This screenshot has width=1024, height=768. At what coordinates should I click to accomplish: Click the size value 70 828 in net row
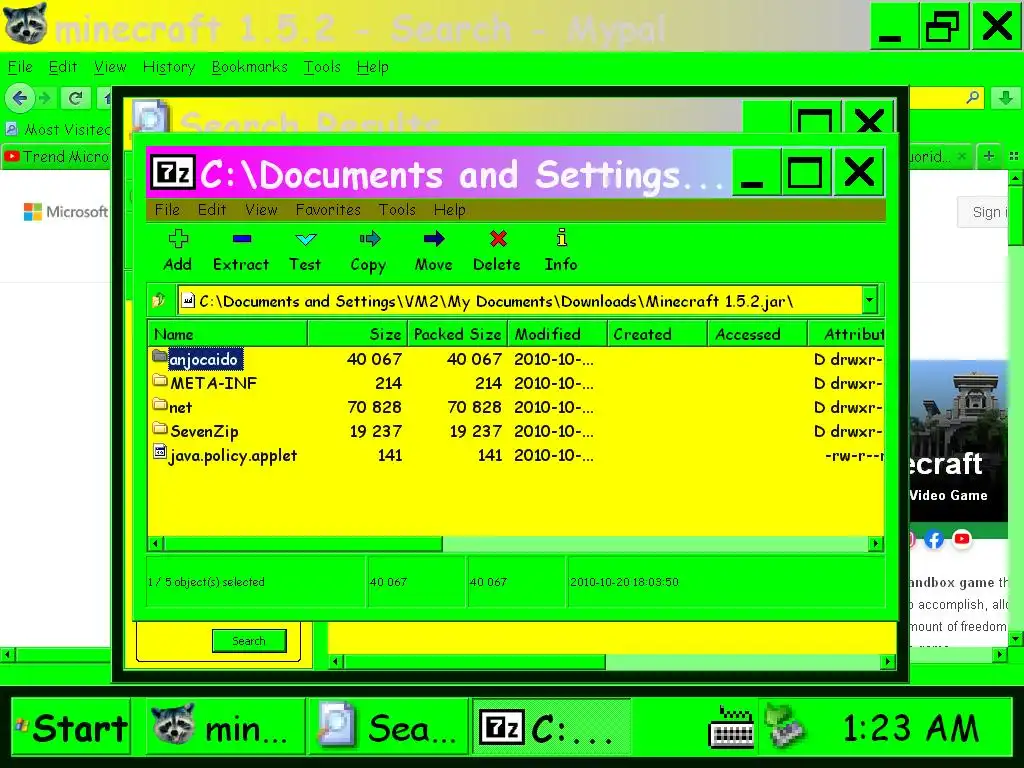coord(374,407)
